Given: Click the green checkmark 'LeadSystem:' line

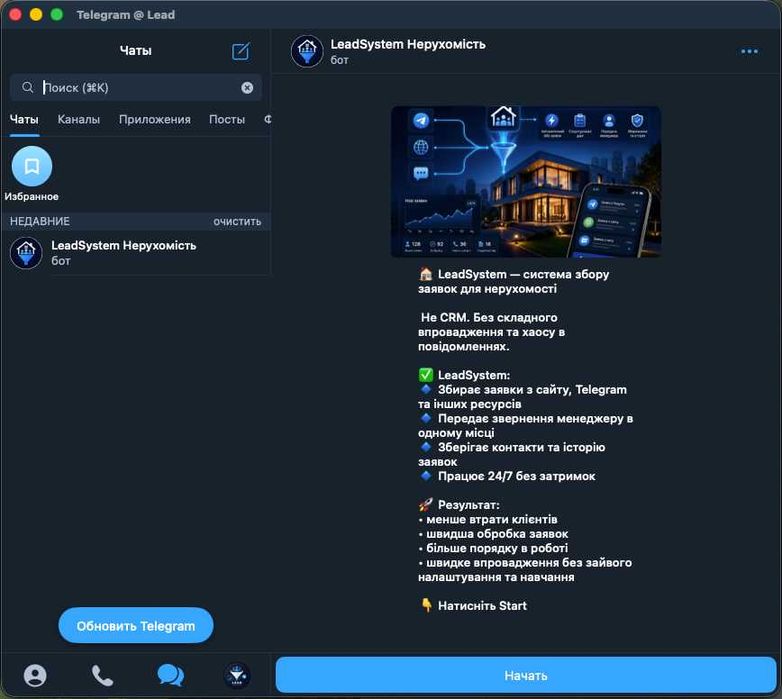Looking at the screenshot, I should point(464,375).
